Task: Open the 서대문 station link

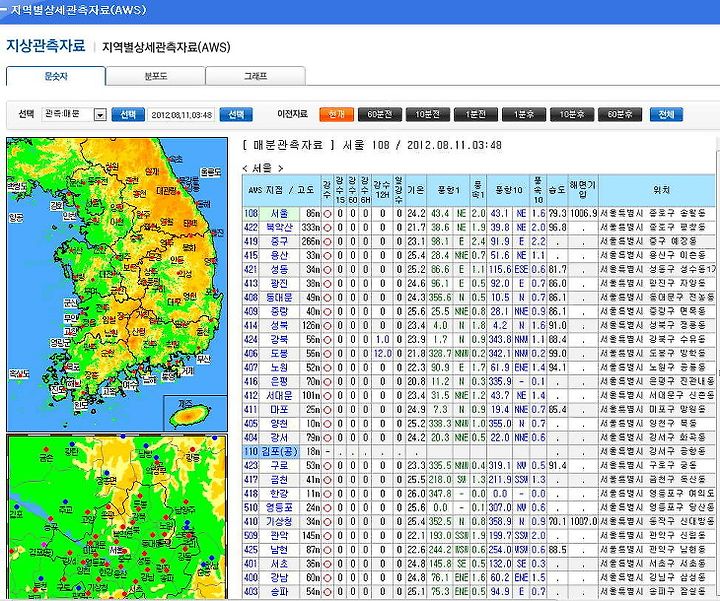Action: (279, 396)
